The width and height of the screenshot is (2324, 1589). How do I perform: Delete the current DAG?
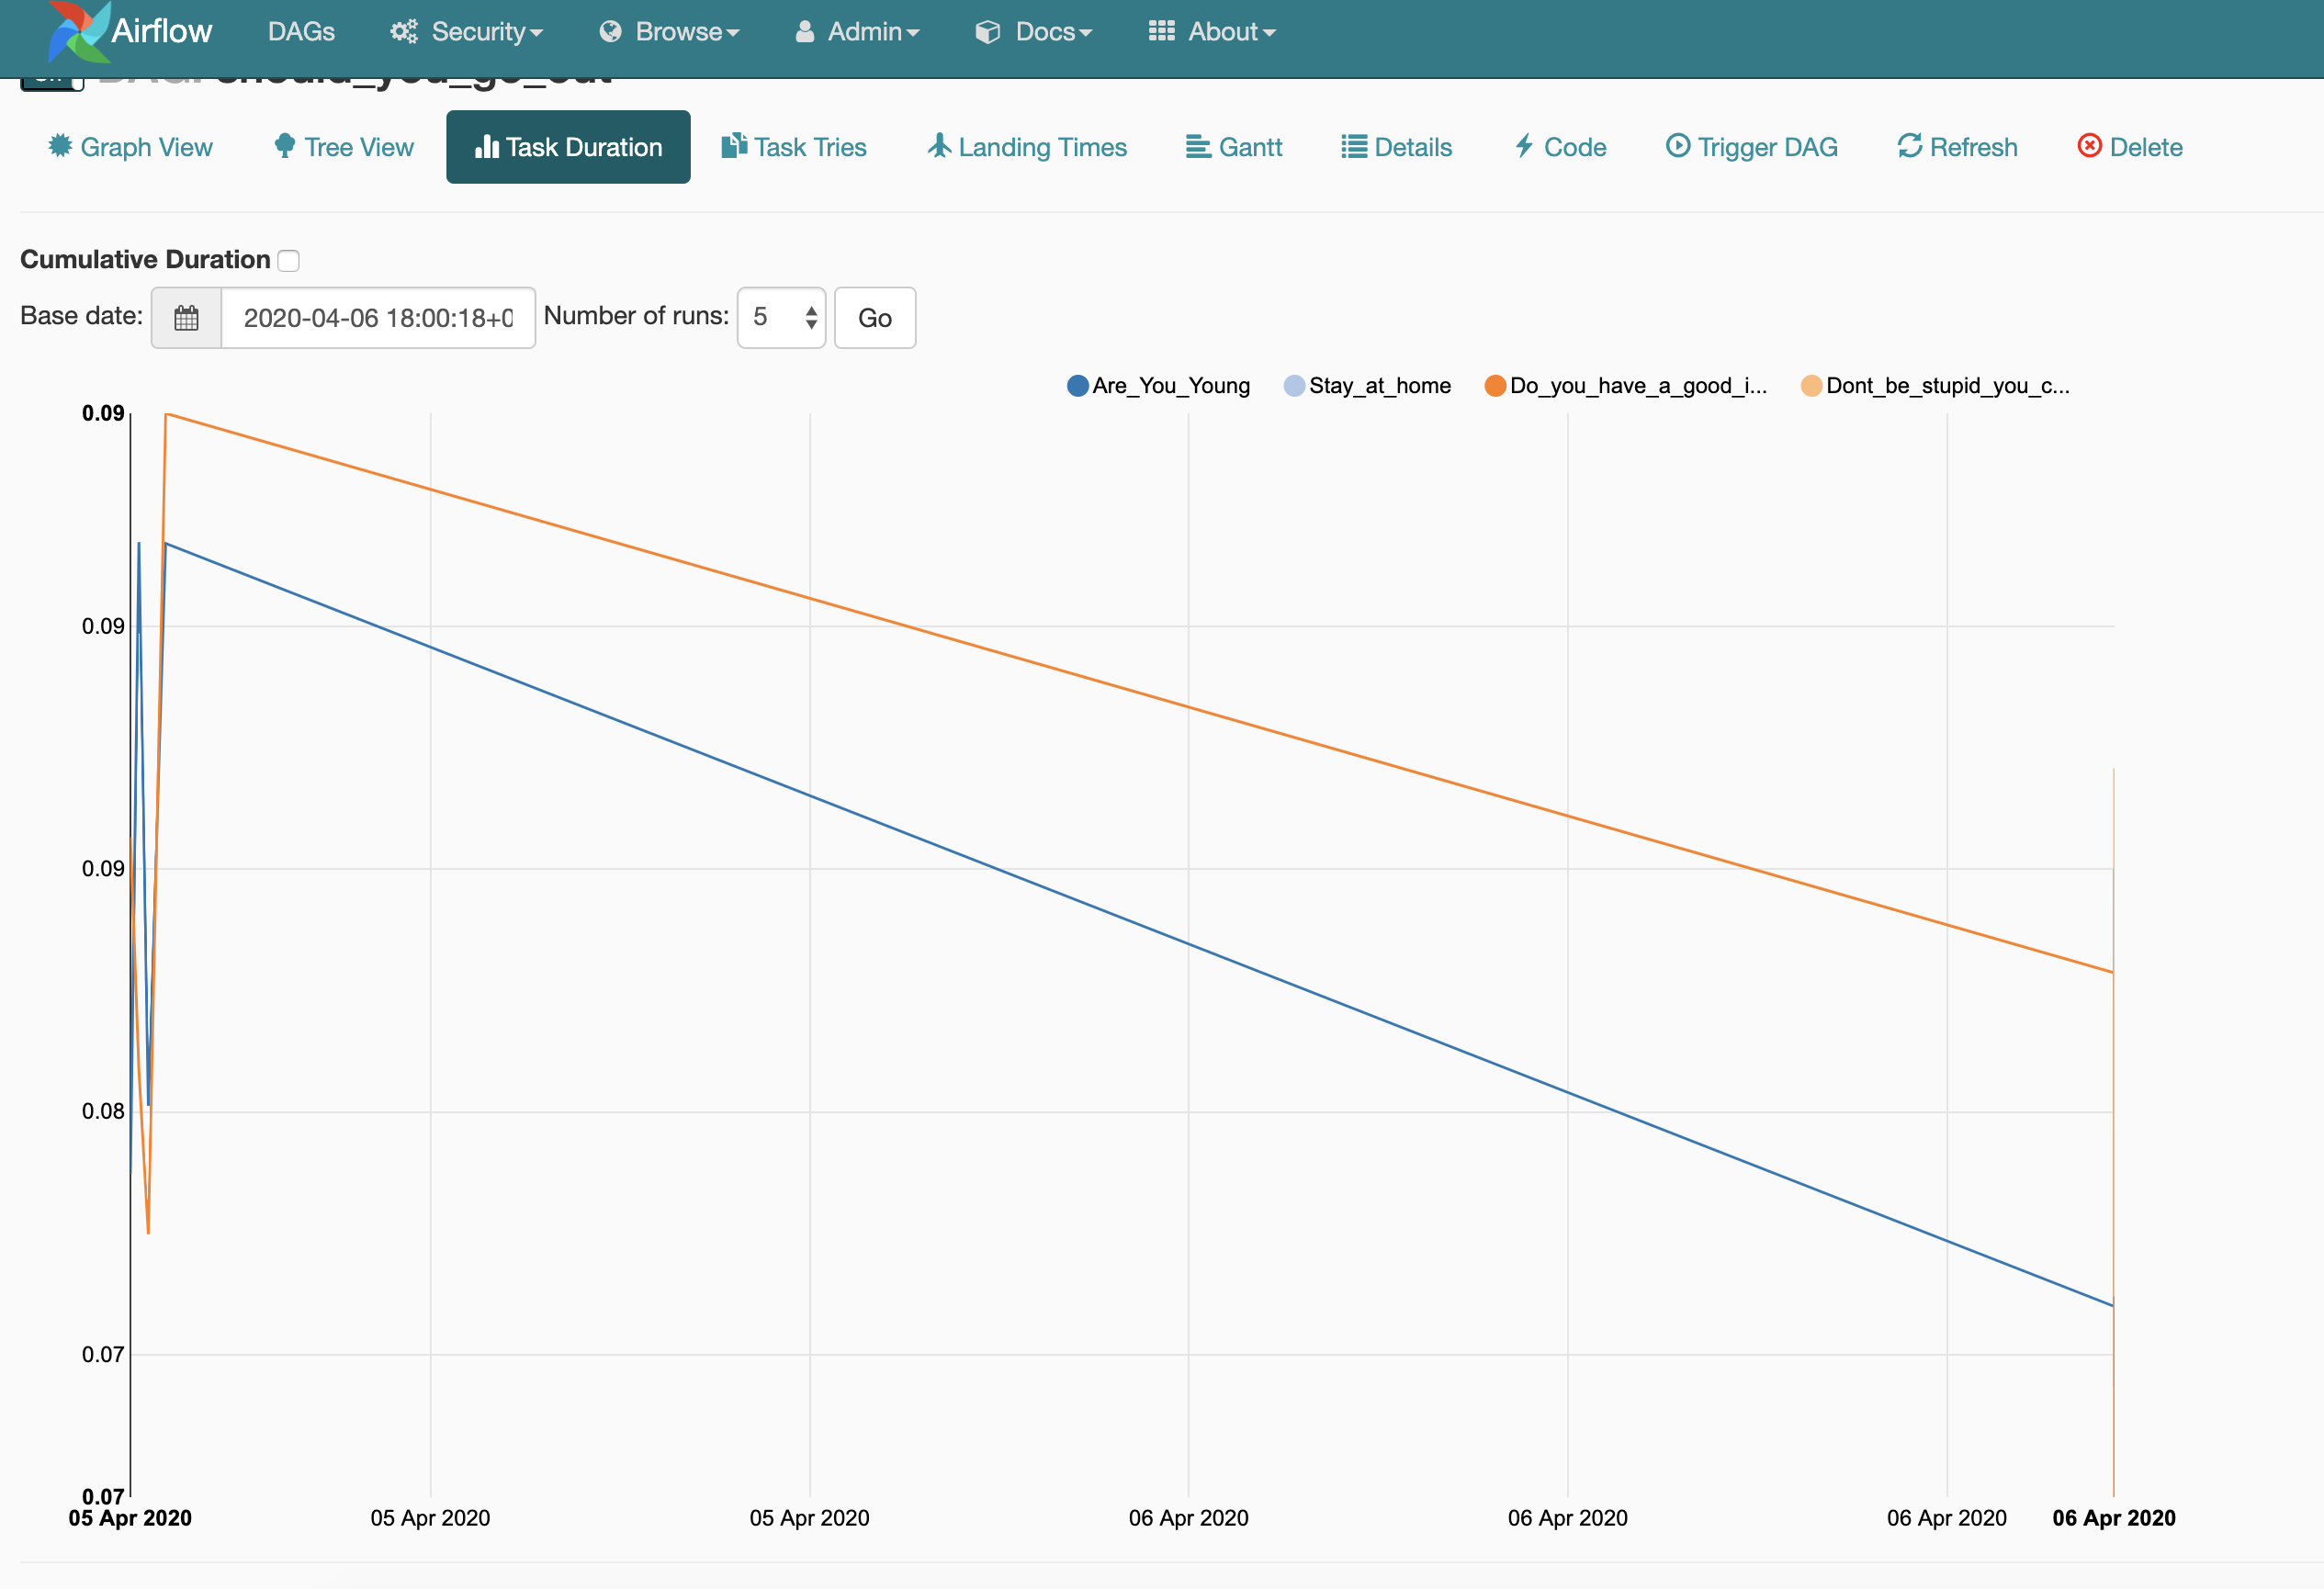(x=2129, y=147)
